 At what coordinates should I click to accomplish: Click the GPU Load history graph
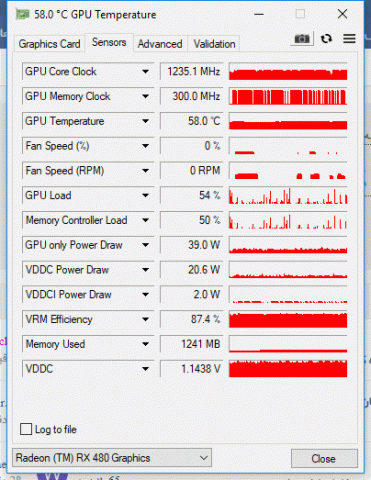tap(288, 195)
